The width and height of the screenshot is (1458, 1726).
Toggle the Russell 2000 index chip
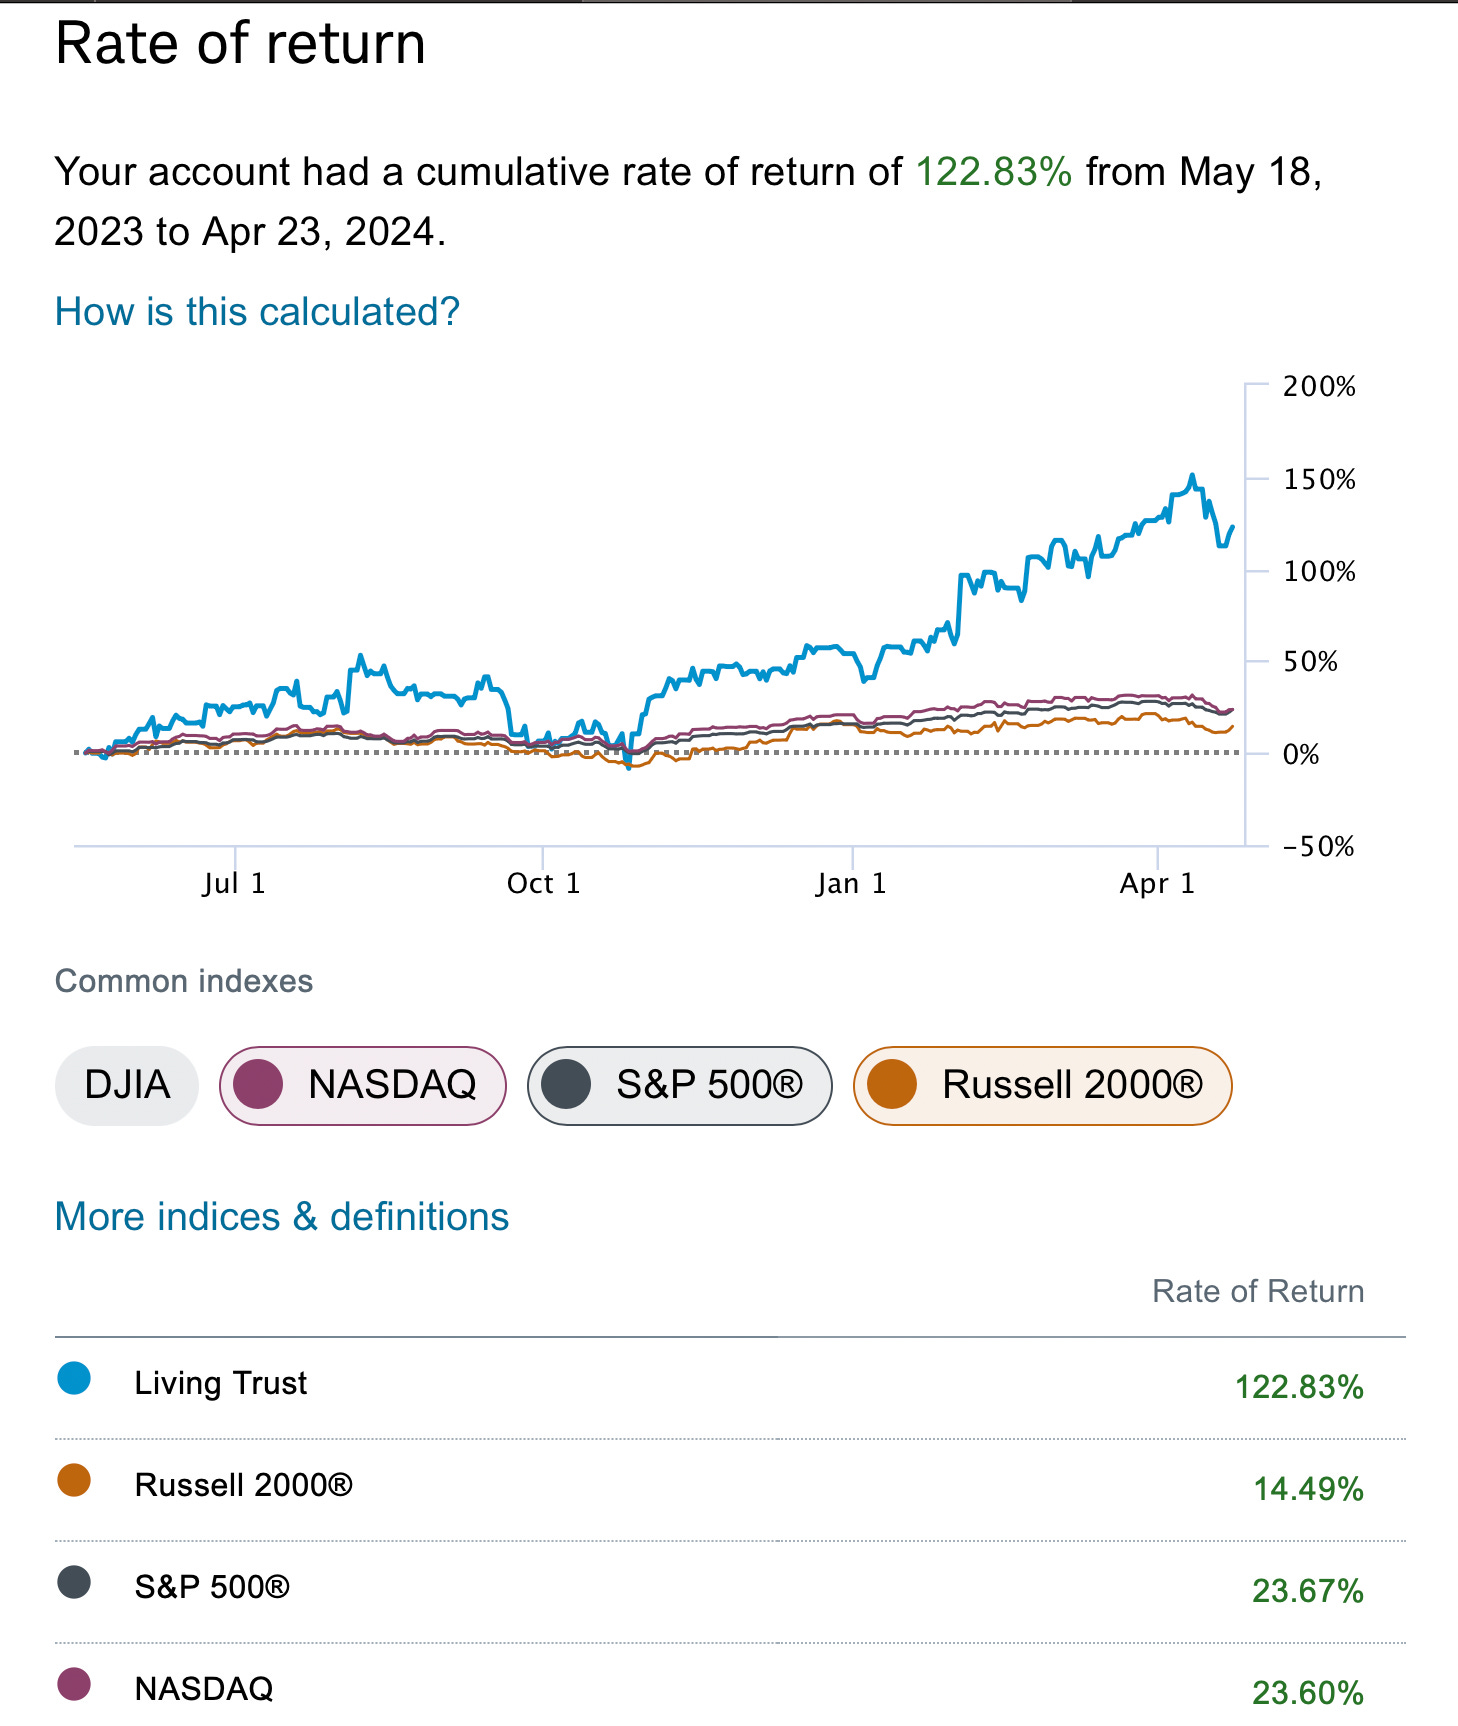tap(1042, 1086)
